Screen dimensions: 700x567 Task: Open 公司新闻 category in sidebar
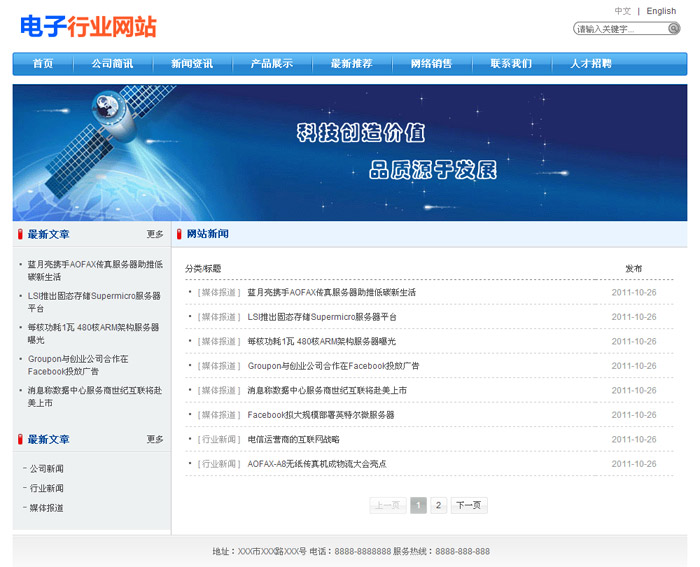47,468
